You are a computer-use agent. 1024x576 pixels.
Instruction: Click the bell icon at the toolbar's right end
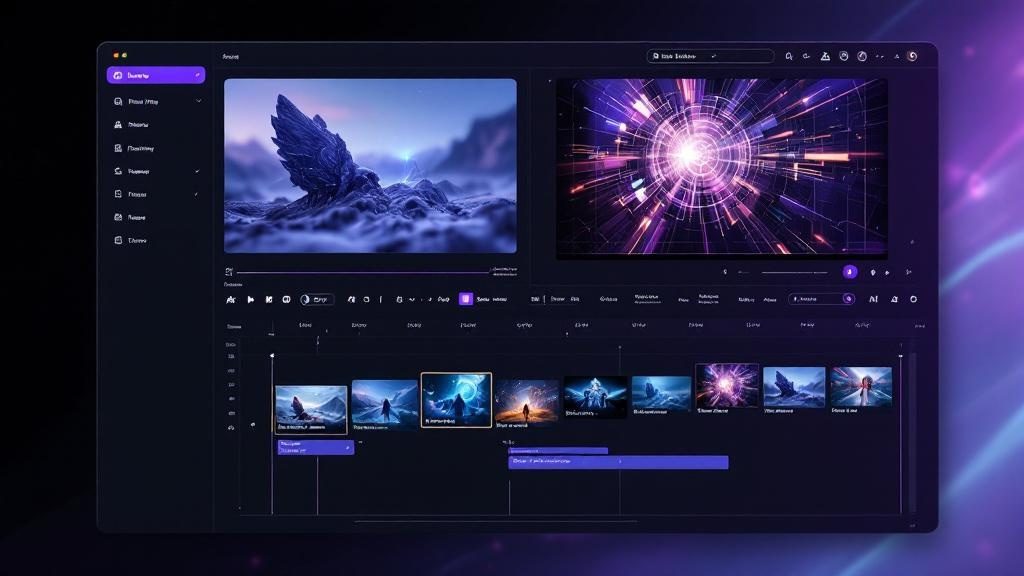895,299
